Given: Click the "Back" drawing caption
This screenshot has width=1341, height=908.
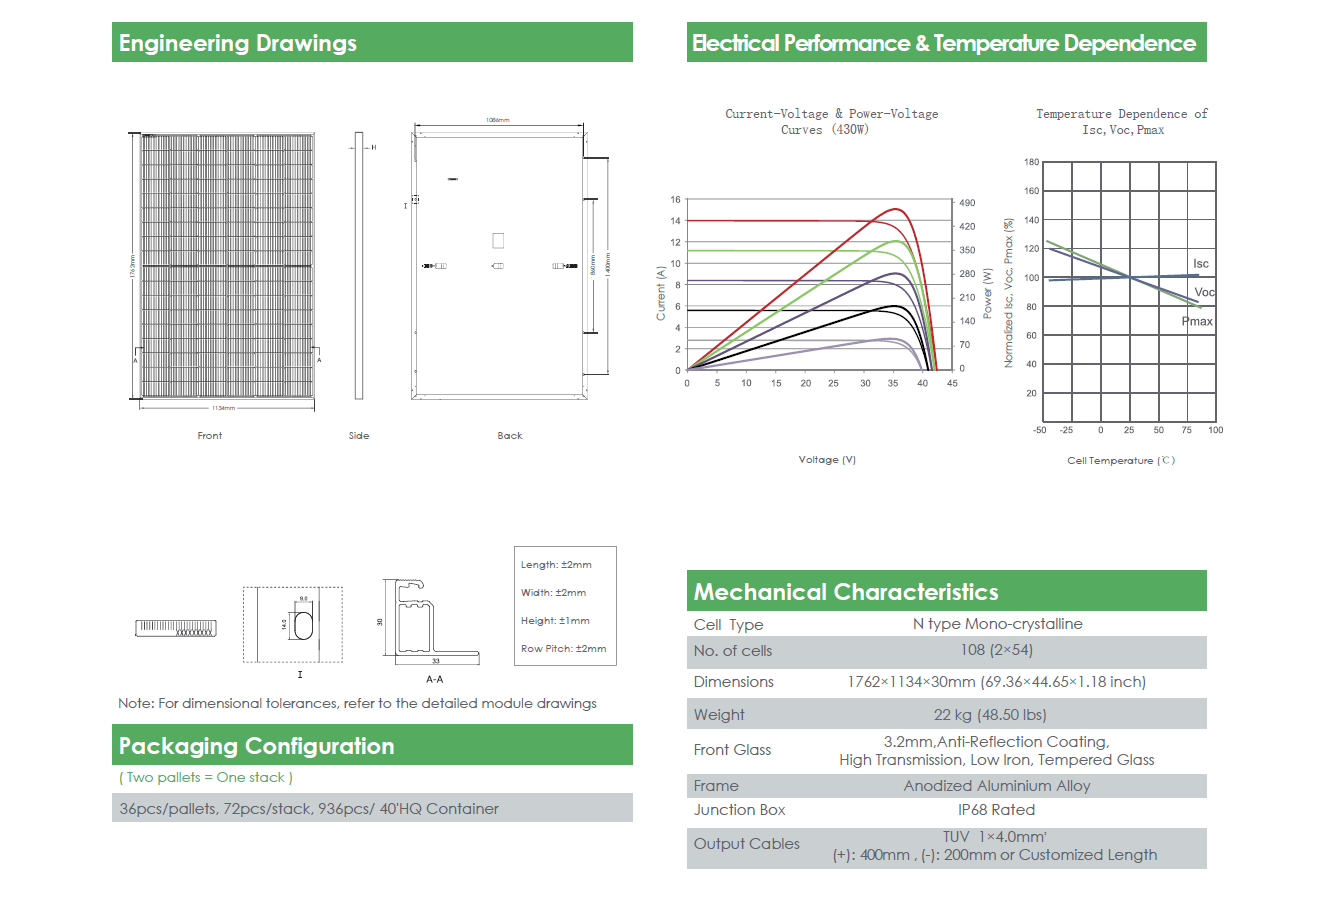Looking at the screenshot, I should point(510,436).
